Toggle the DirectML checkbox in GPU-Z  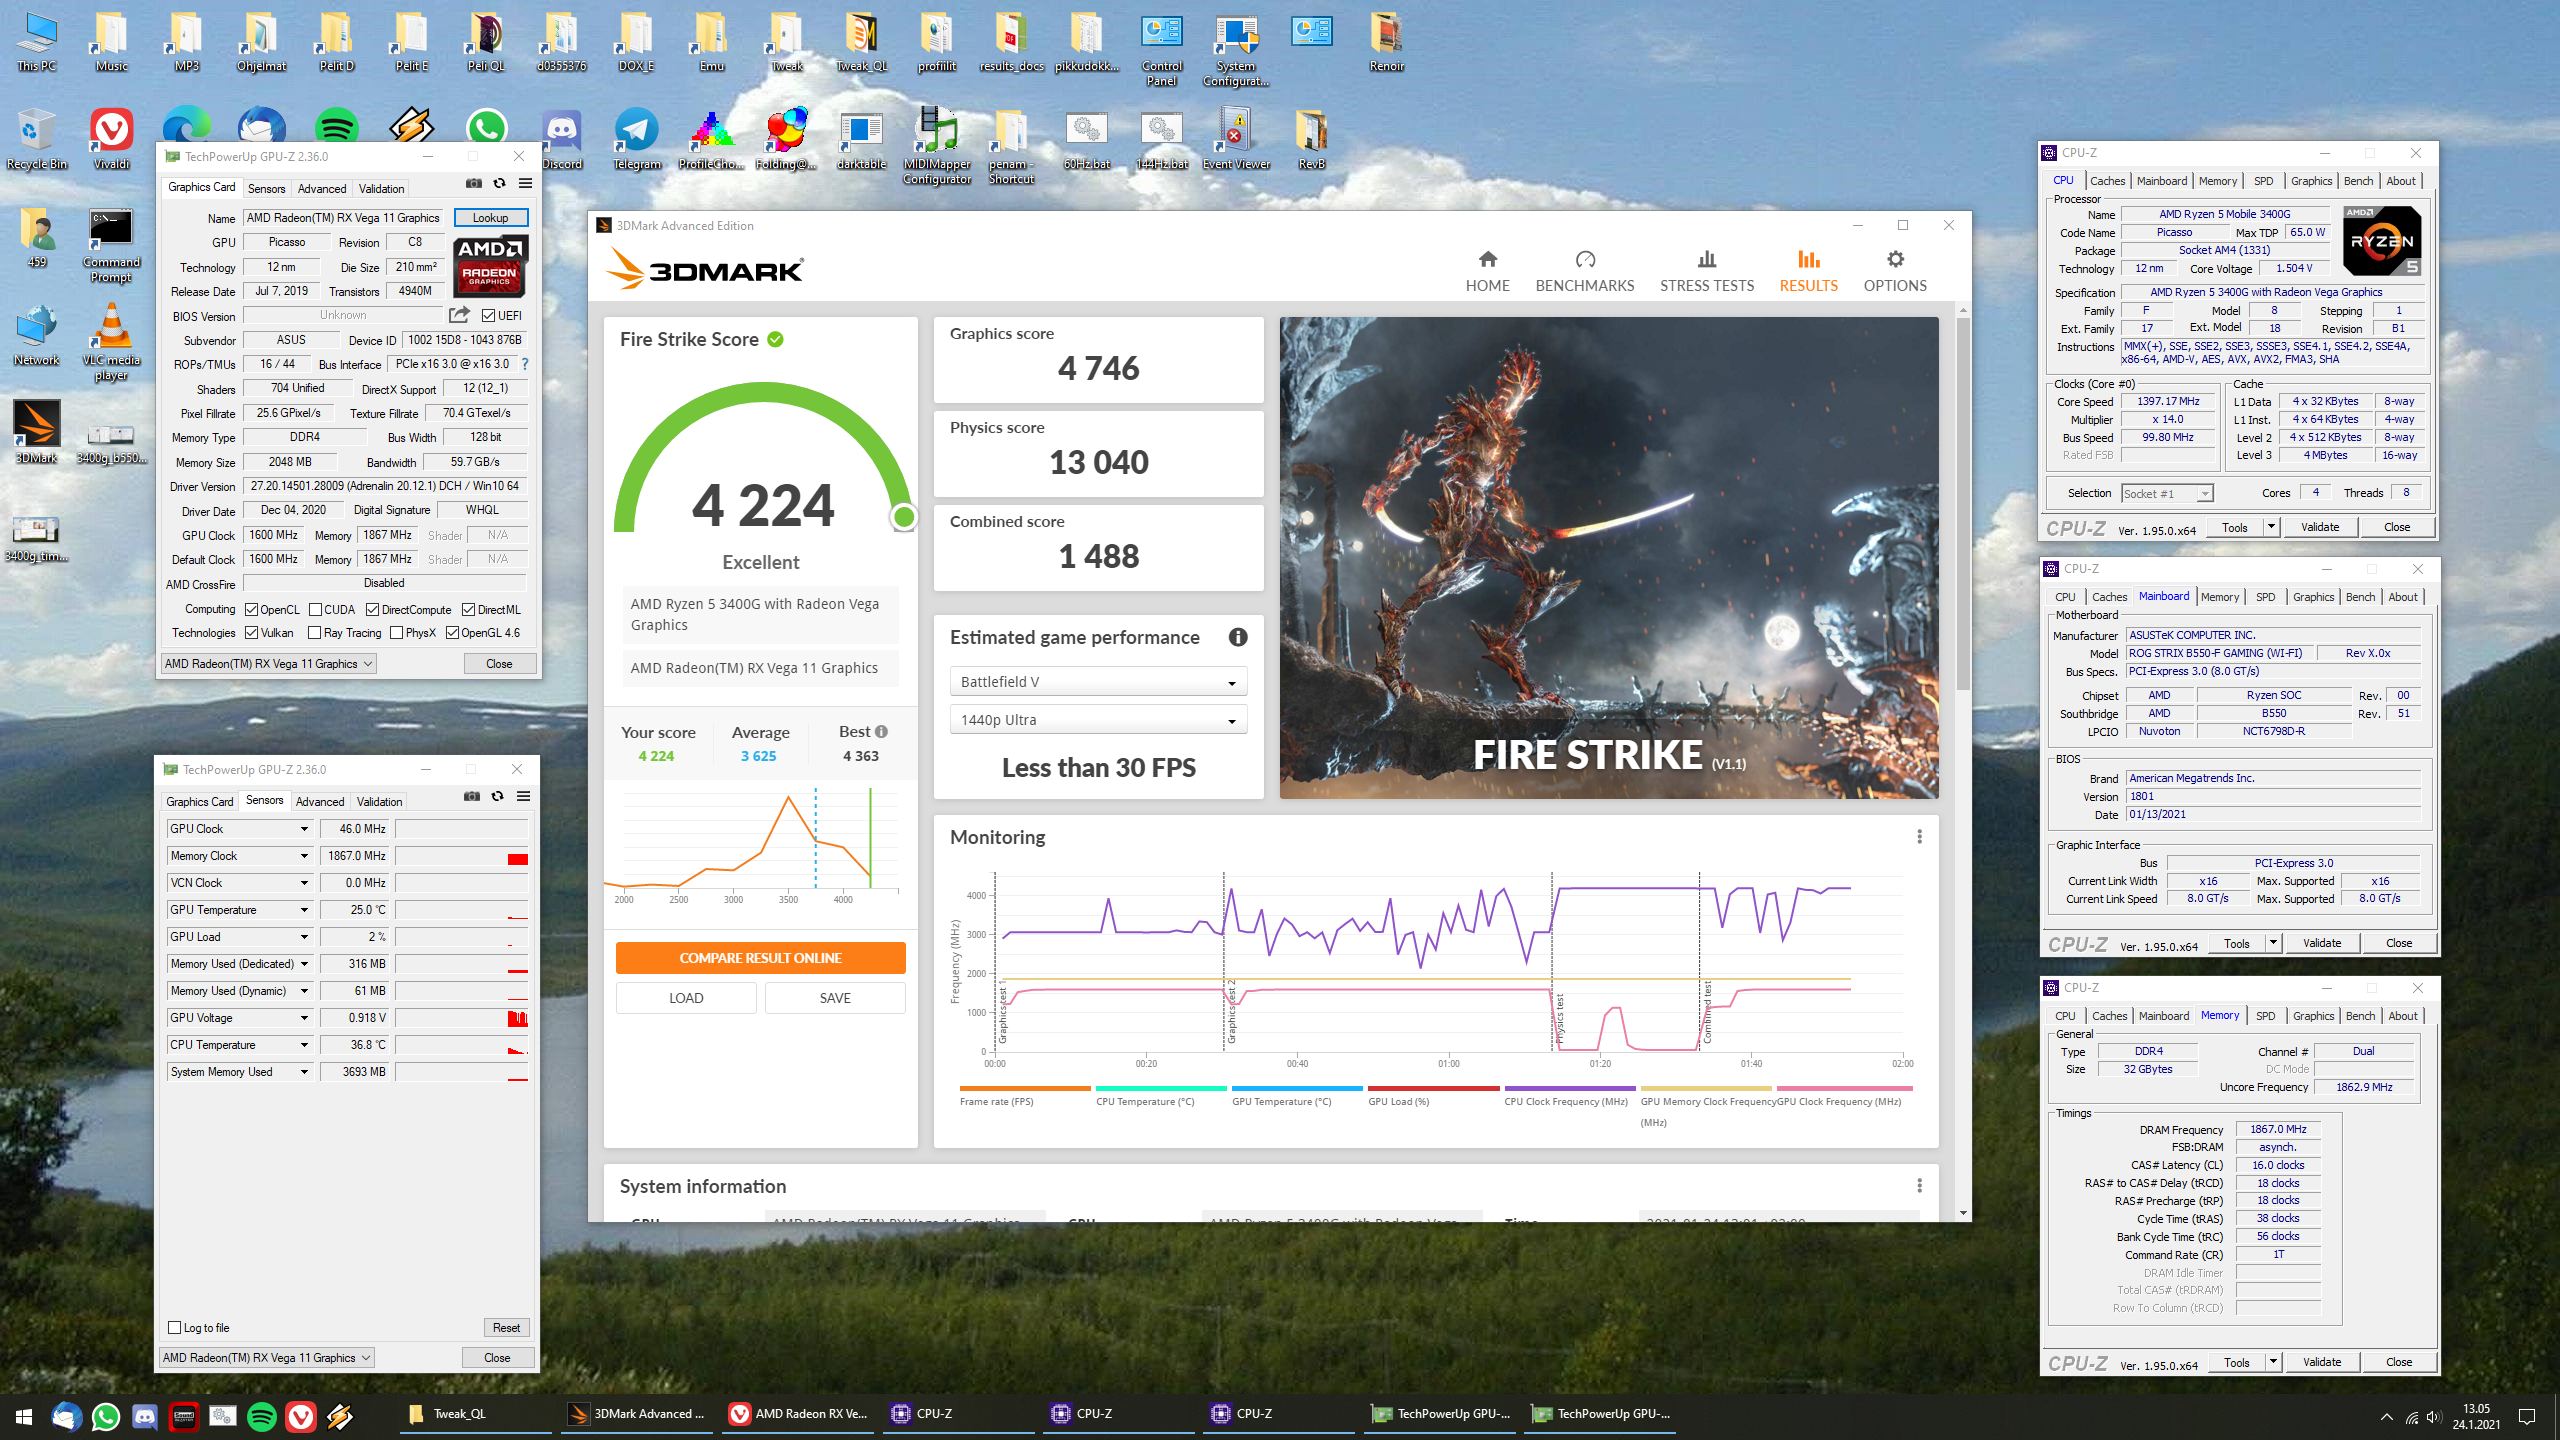pyautogui.click(x=468, y=610)
